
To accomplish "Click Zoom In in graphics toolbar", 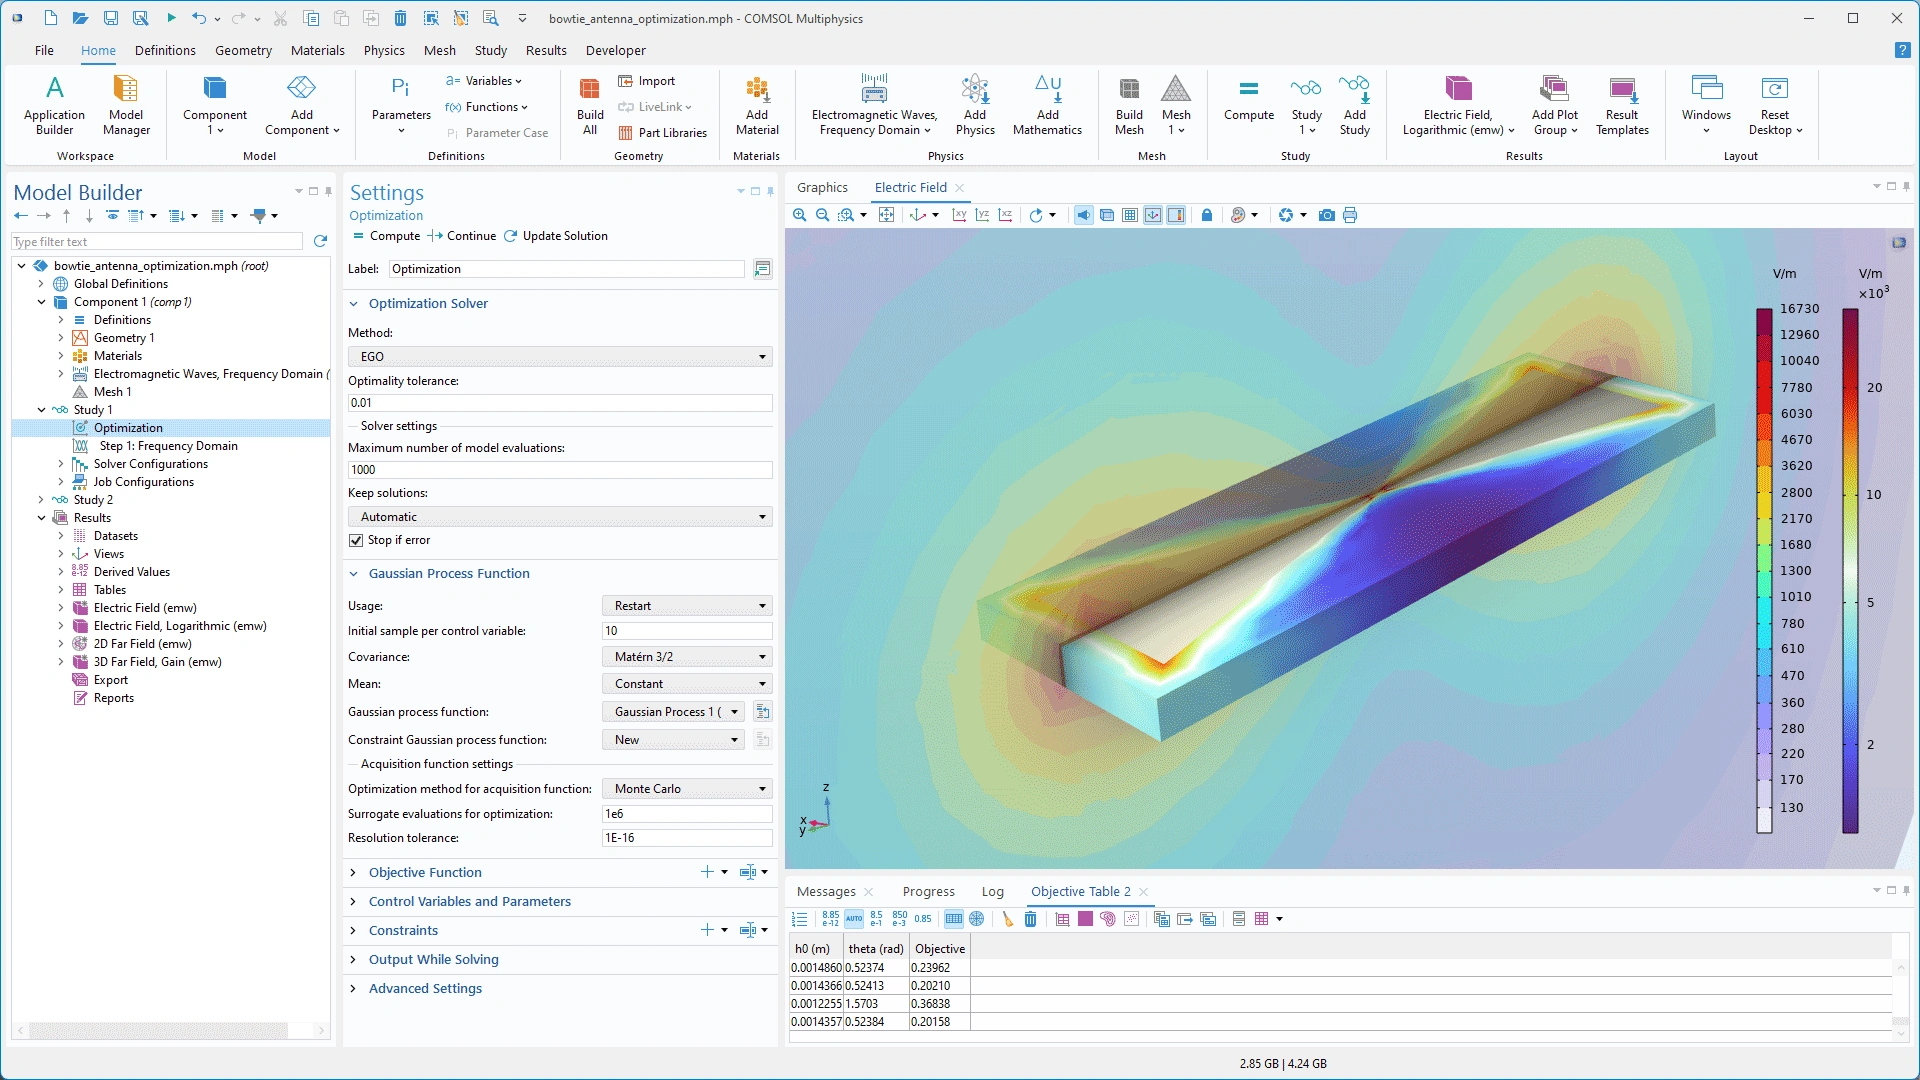I will tap(800, 215).
